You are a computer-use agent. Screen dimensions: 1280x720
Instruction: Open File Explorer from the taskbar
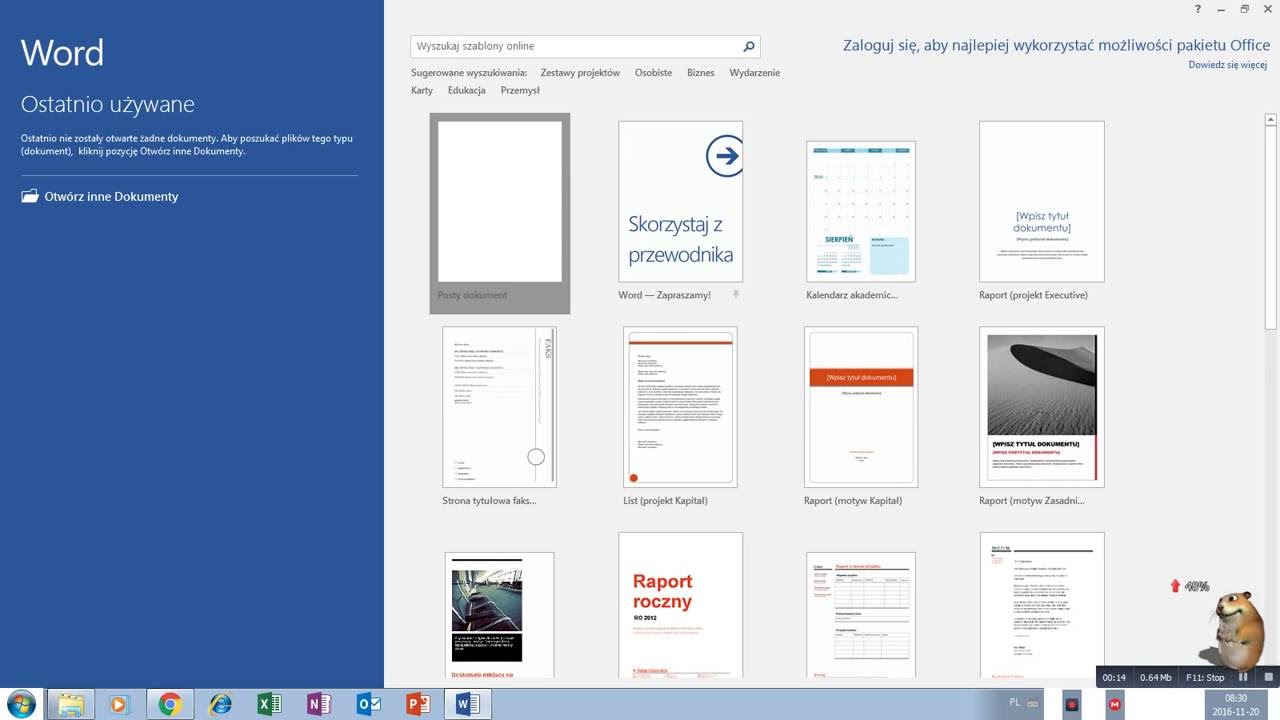[x=70, y=704]
